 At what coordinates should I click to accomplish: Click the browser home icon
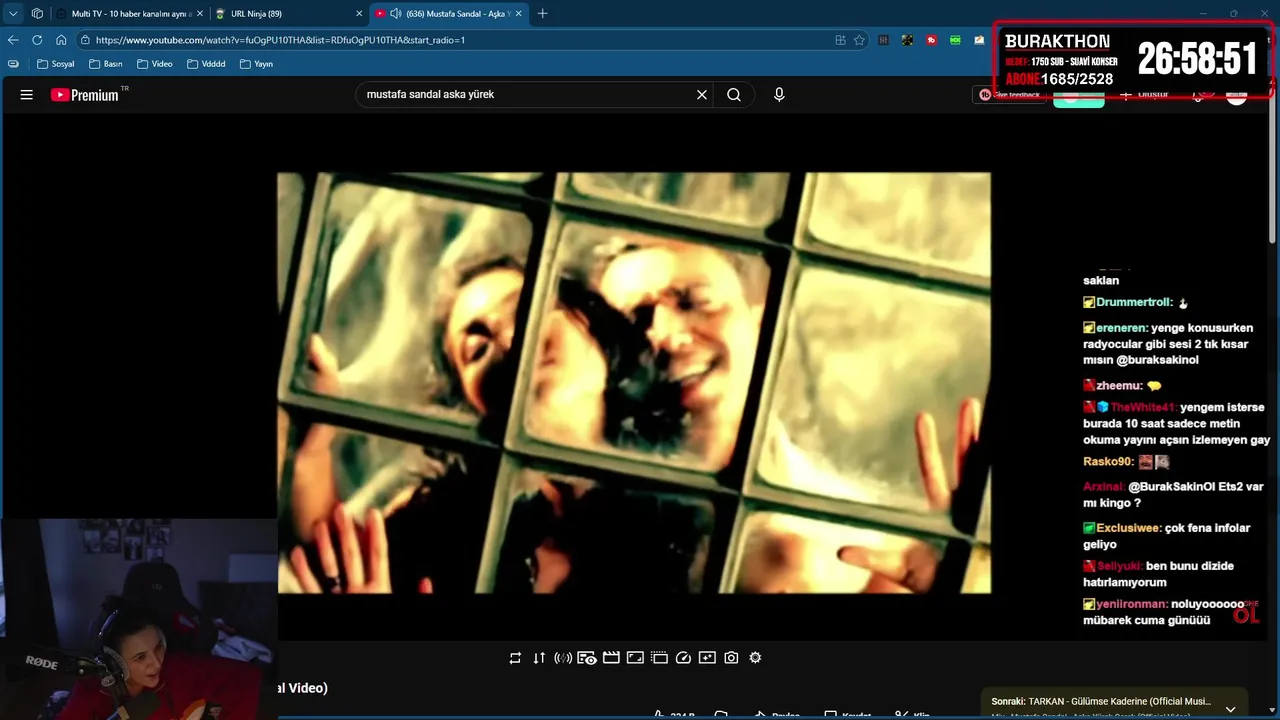coord(61,40)
